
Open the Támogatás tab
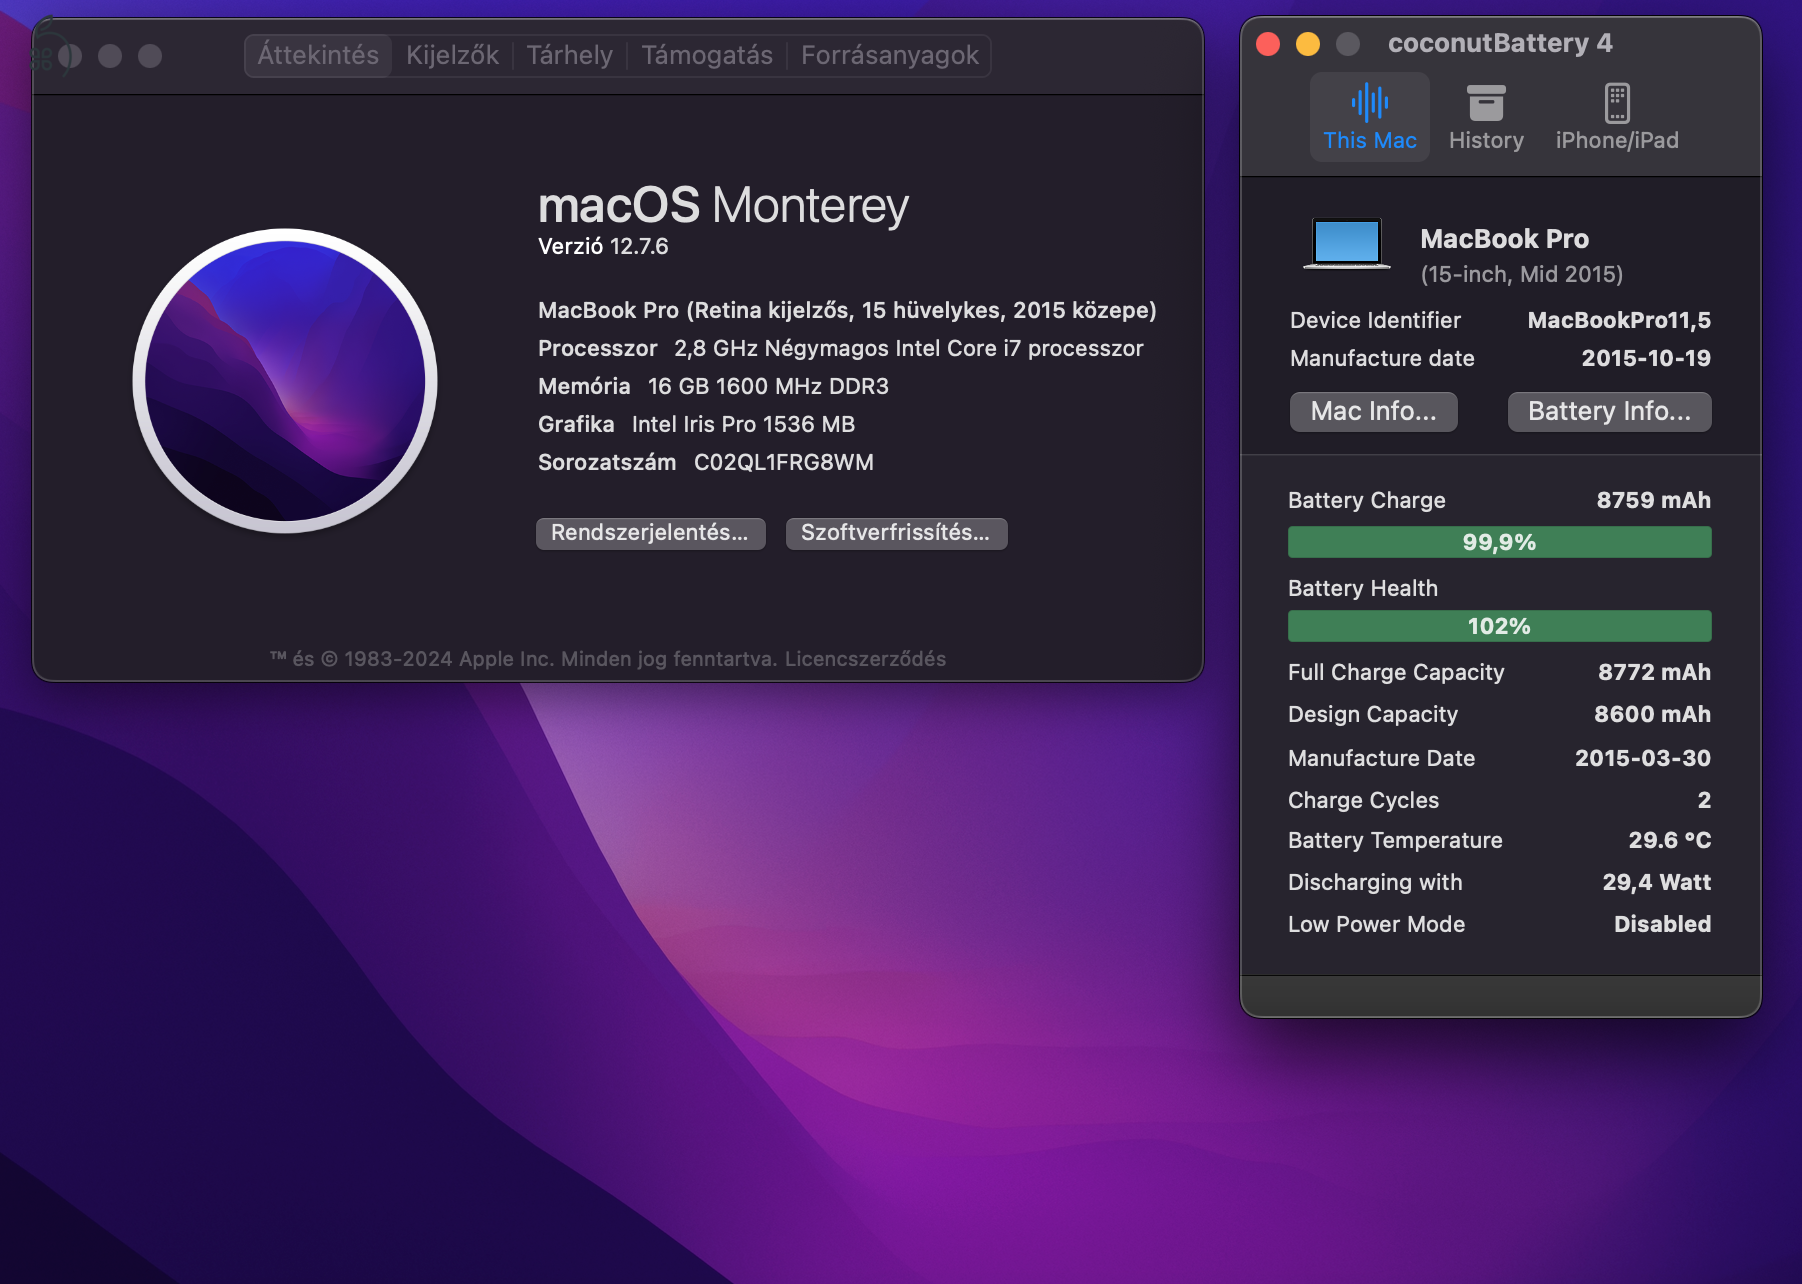tap(707, 55)
